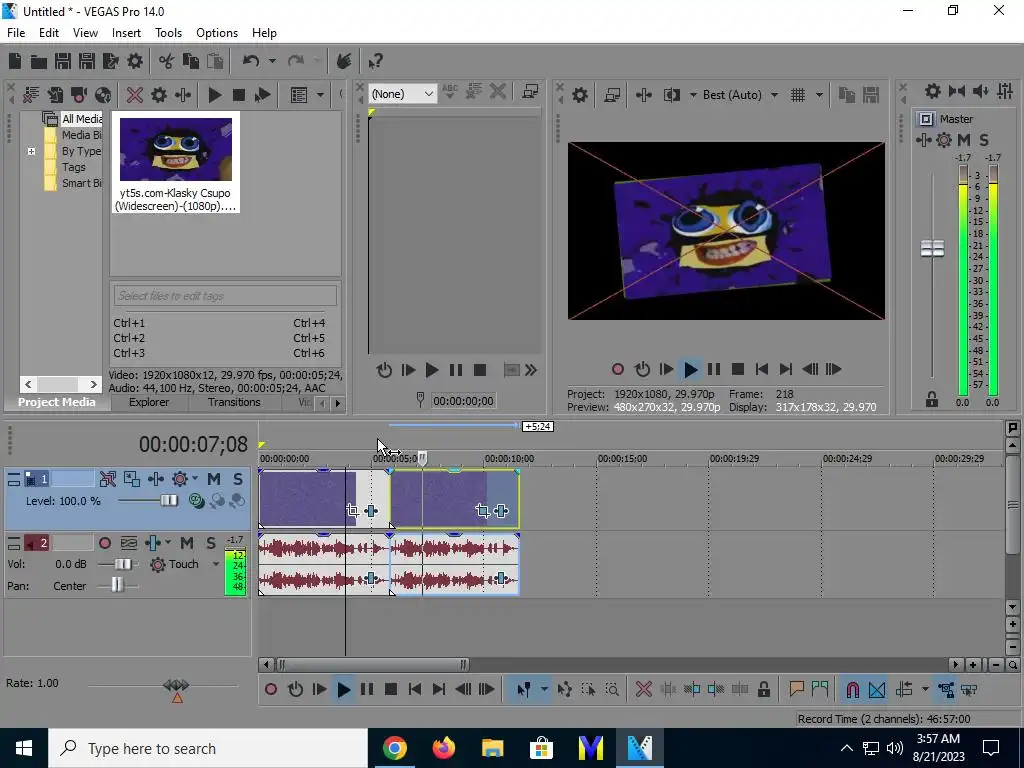
Task: Insert a region with the region icon
Action: tap(820, 689)
